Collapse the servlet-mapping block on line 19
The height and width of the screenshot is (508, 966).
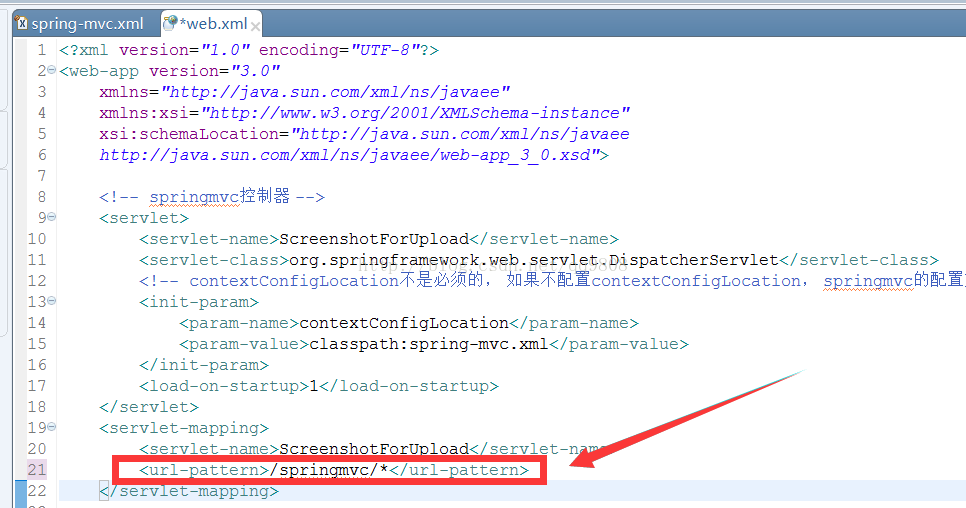coord(52,428)
